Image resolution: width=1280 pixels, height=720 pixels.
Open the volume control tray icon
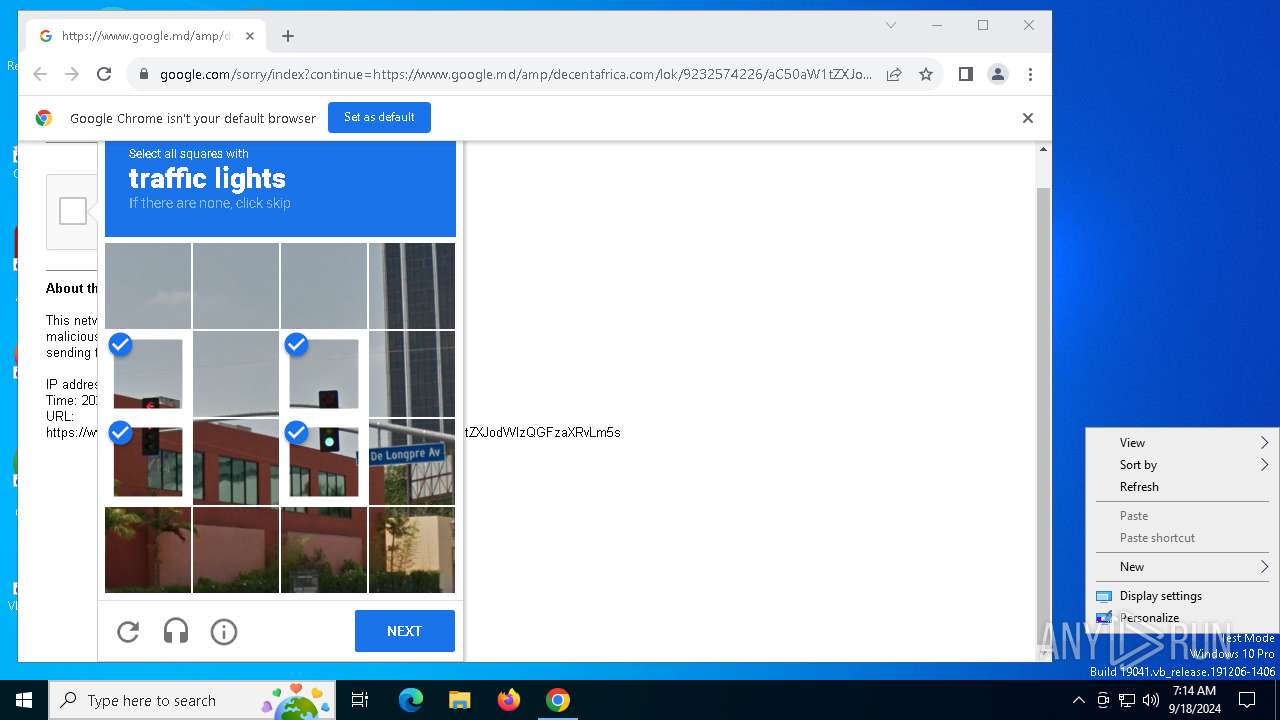pyautogui.click(x=1151, y=700)
